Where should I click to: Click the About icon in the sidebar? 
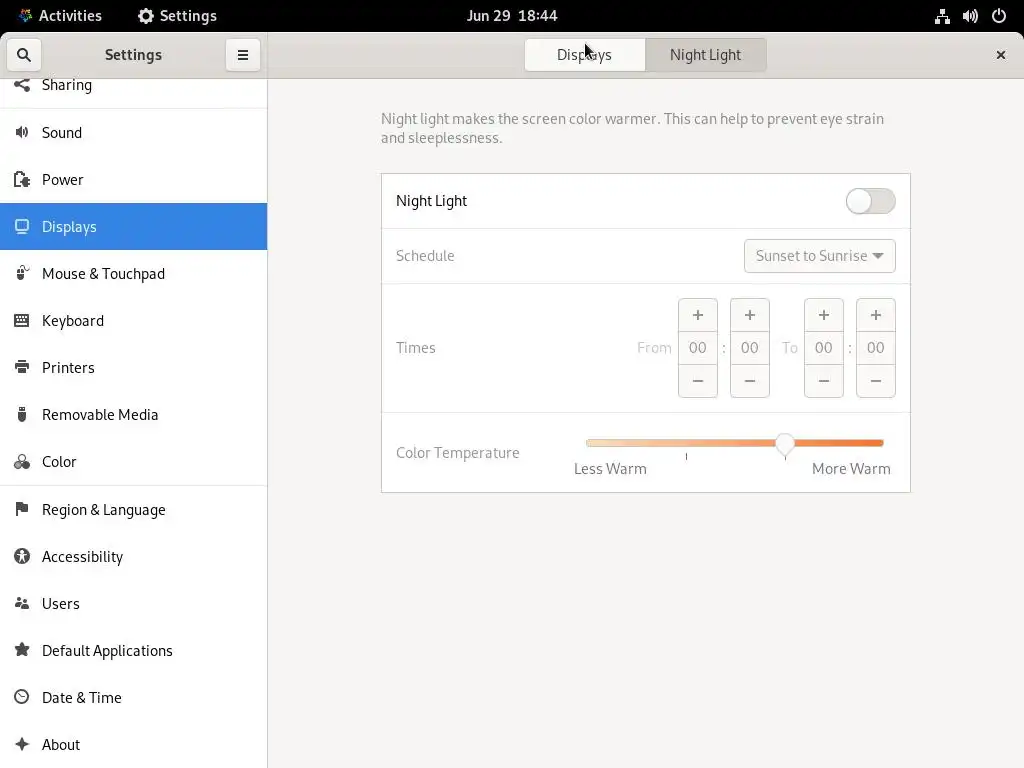click(x=22, y=744)
